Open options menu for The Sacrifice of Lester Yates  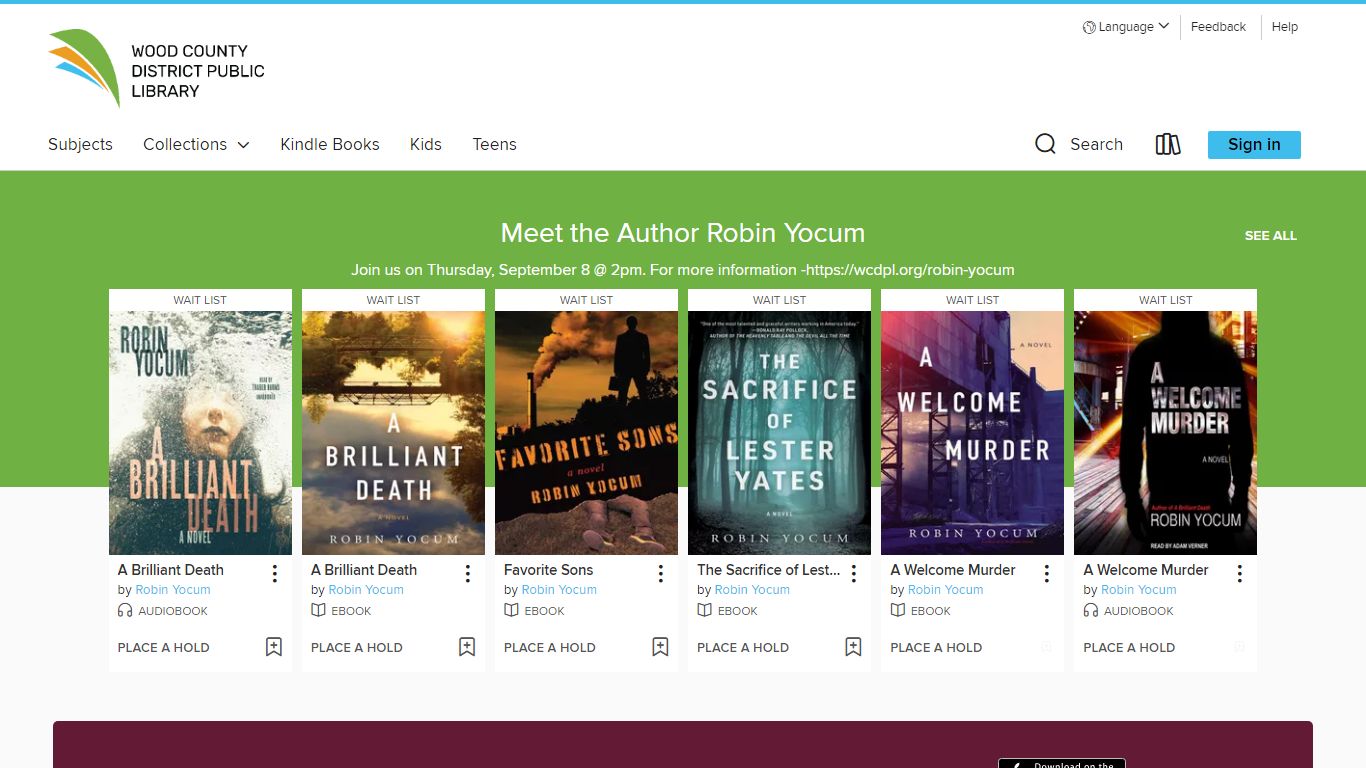(x=853, y=573)
